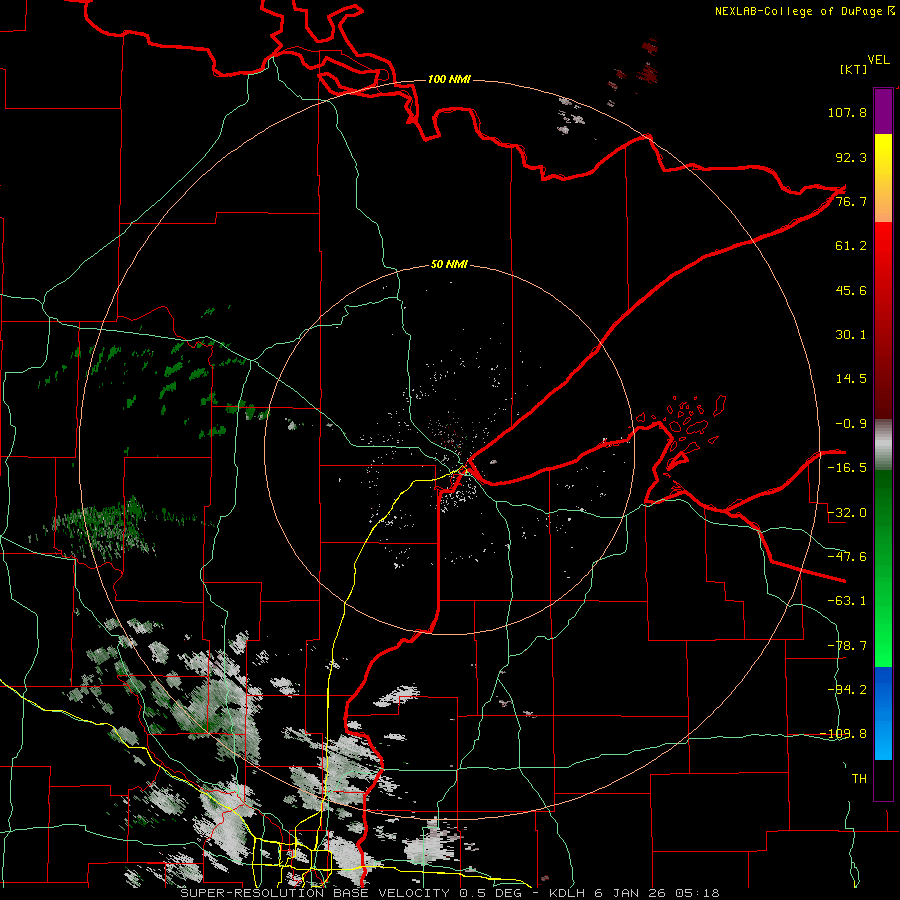Viewport: 900px width, 900px height.
Task: Select the -109.8 velocity scale value
Action: (843, 734)
